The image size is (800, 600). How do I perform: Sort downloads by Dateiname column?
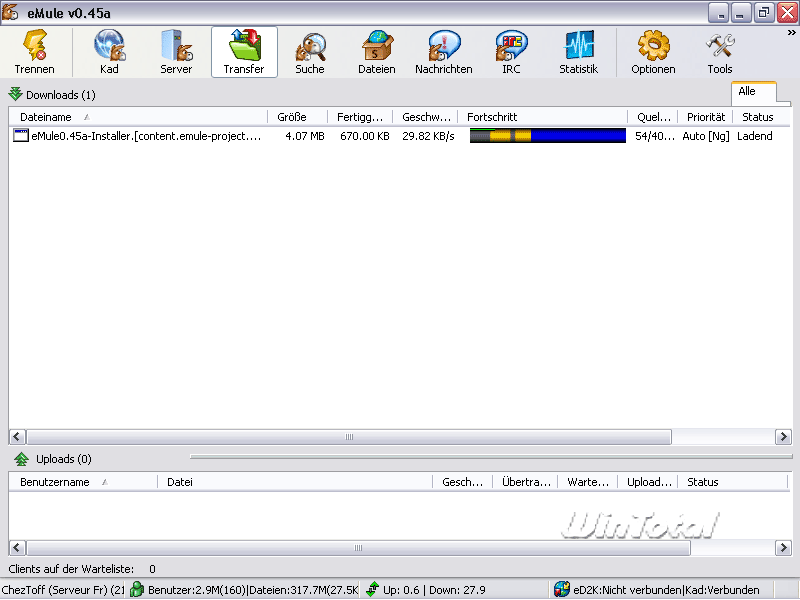(x=138, y=117)
